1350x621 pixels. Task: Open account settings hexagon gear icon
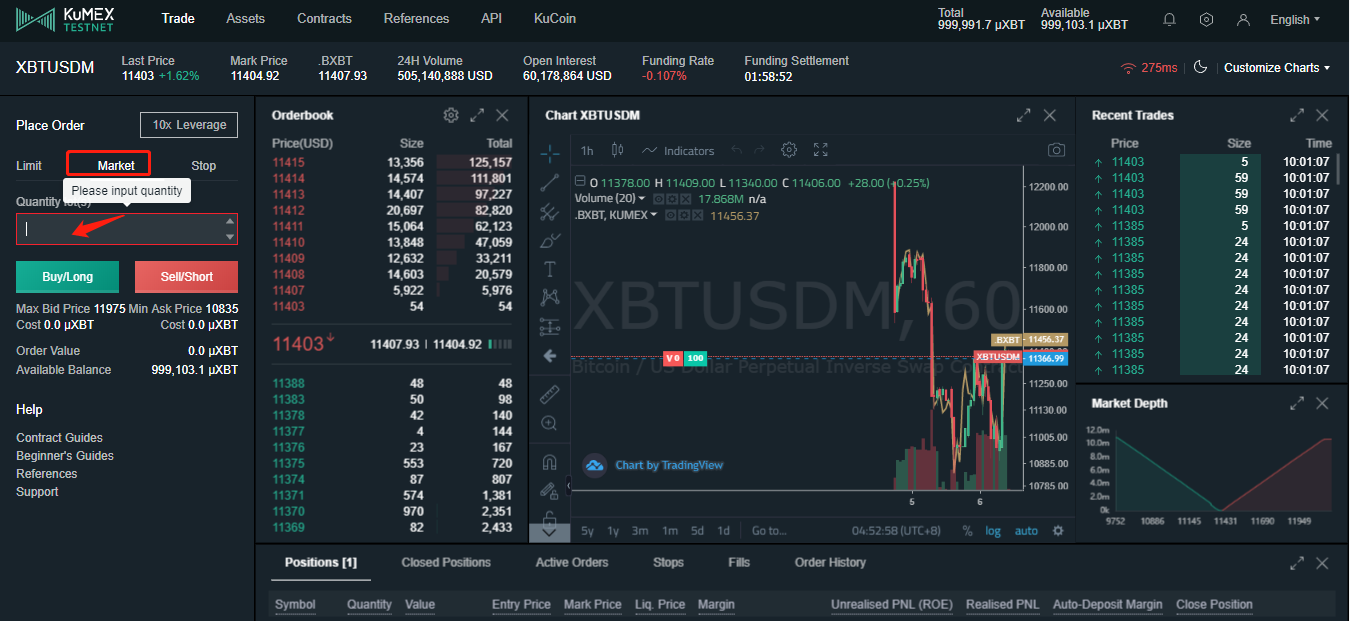coord(1207,19)
